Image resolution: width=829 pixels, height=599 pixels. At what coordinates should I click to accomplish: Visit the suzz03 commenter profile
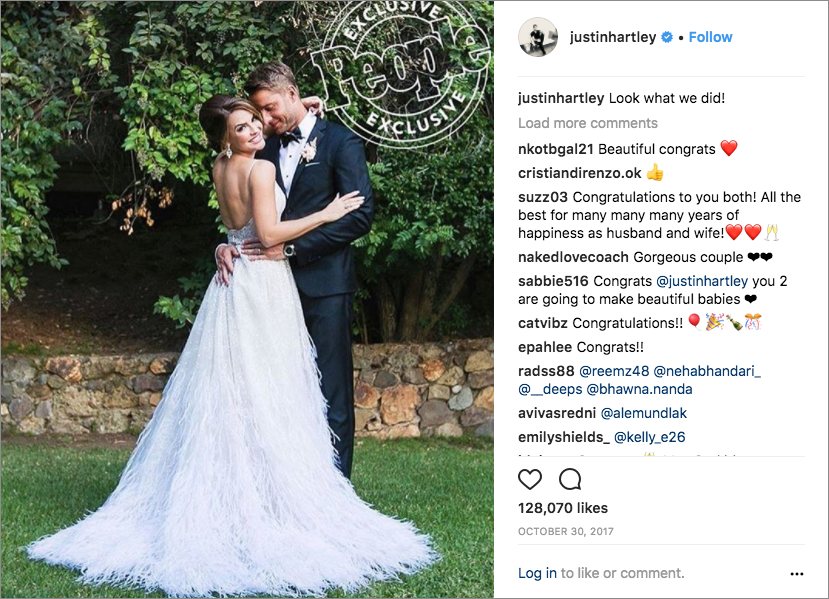pos(542,197)
